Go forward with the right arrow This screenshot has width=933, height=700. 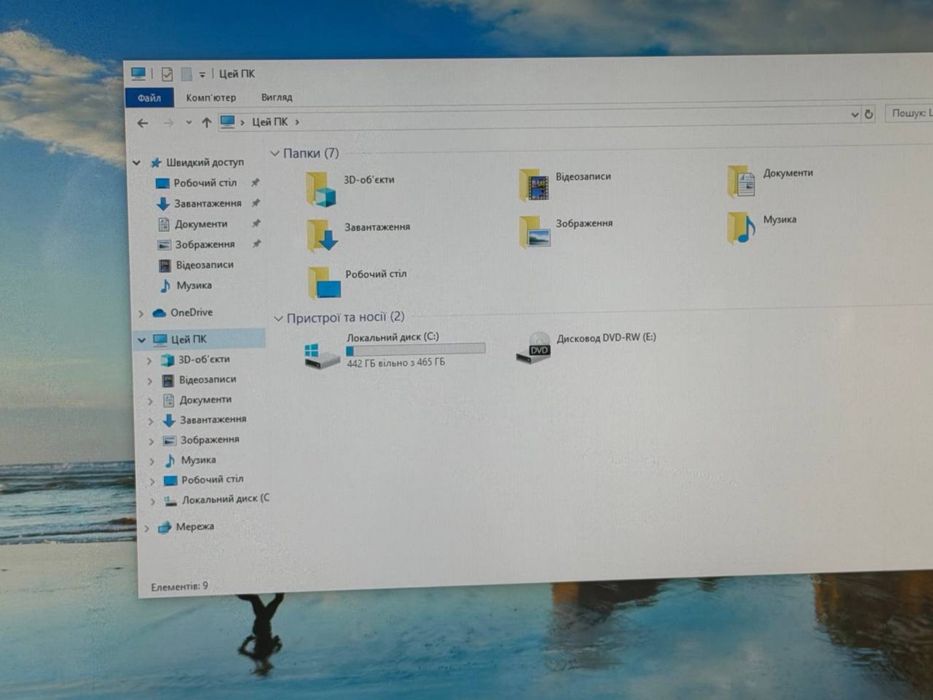point(168,123)
